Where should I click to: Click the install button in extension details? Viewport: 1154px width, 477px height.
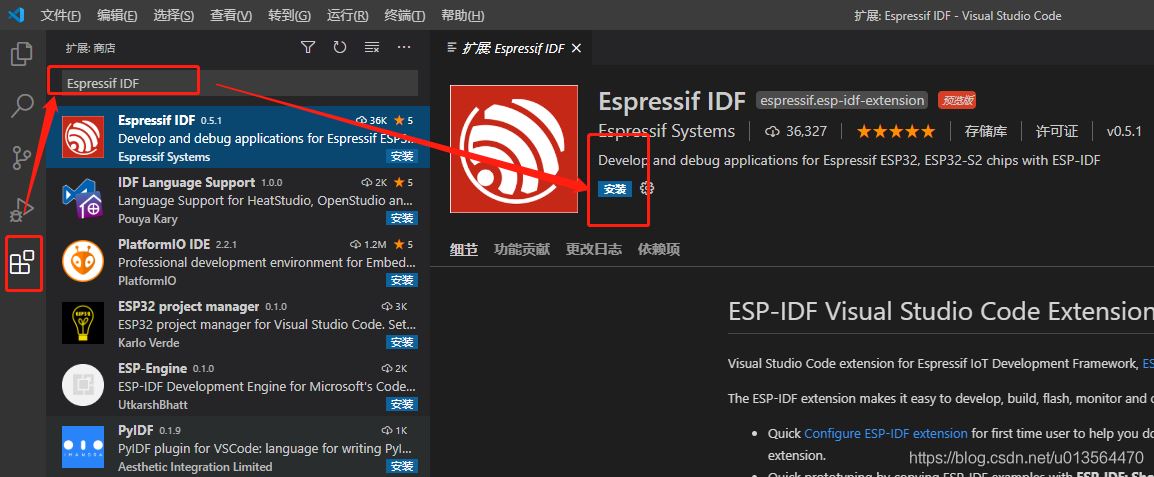click(x=615, y=189)
